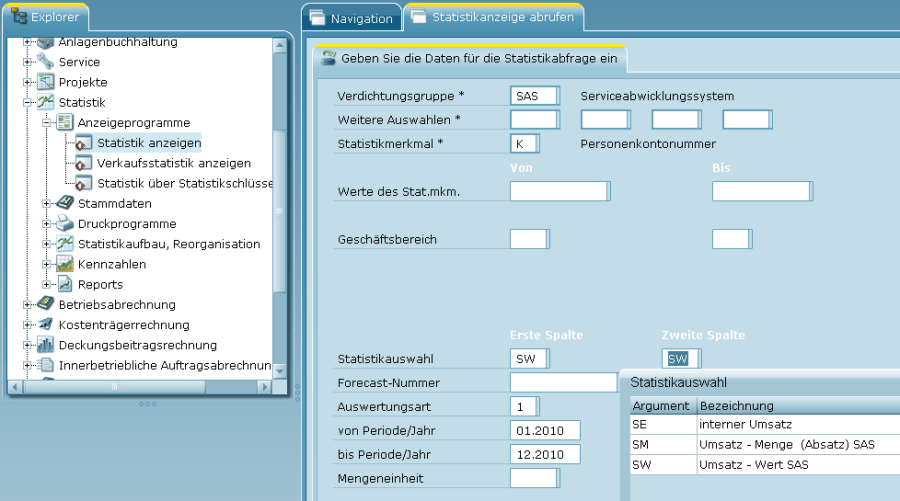Viewport: 900px width, 501px height.
Task: Click the Betriebsabrechnung icon
Action: 45,304
